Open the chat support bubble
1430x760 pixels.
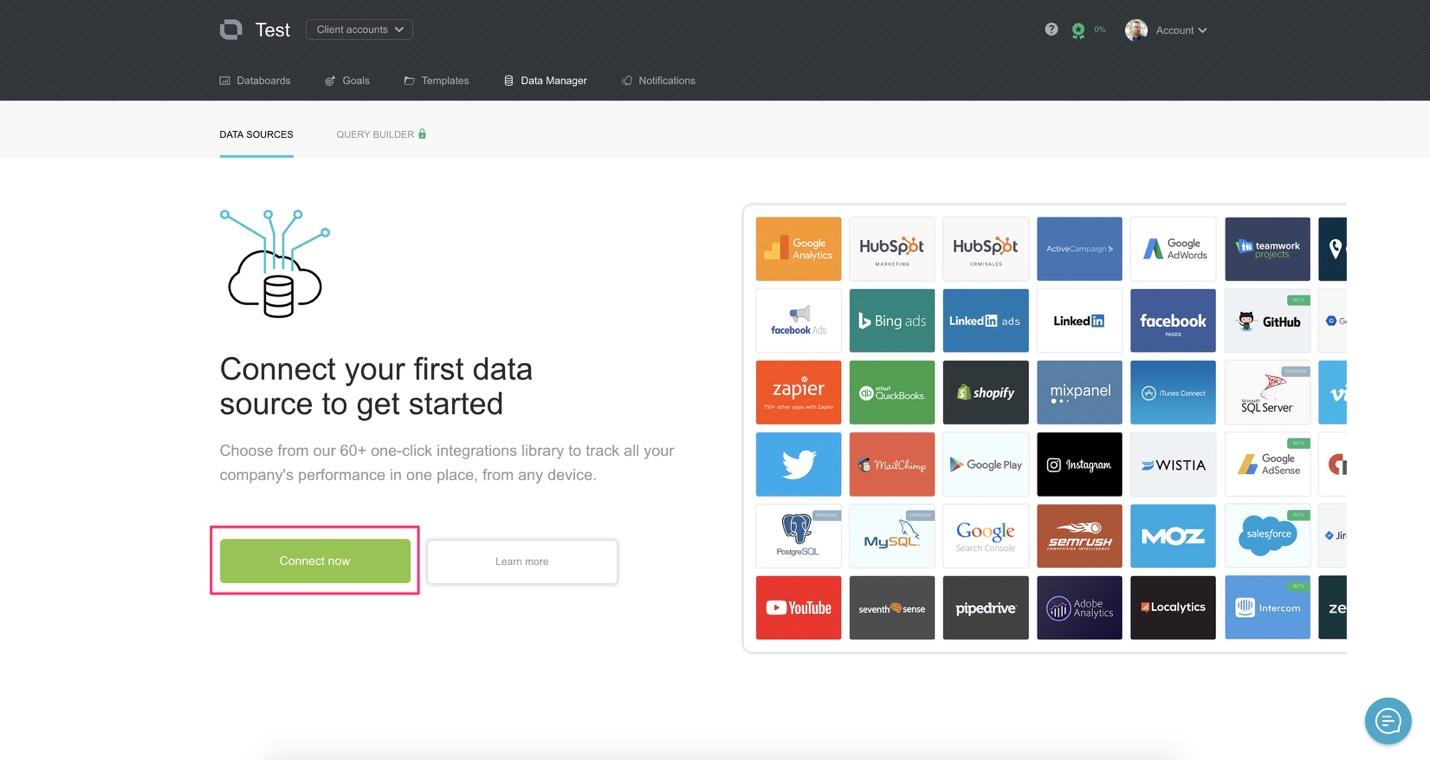tap(1388, 720)
